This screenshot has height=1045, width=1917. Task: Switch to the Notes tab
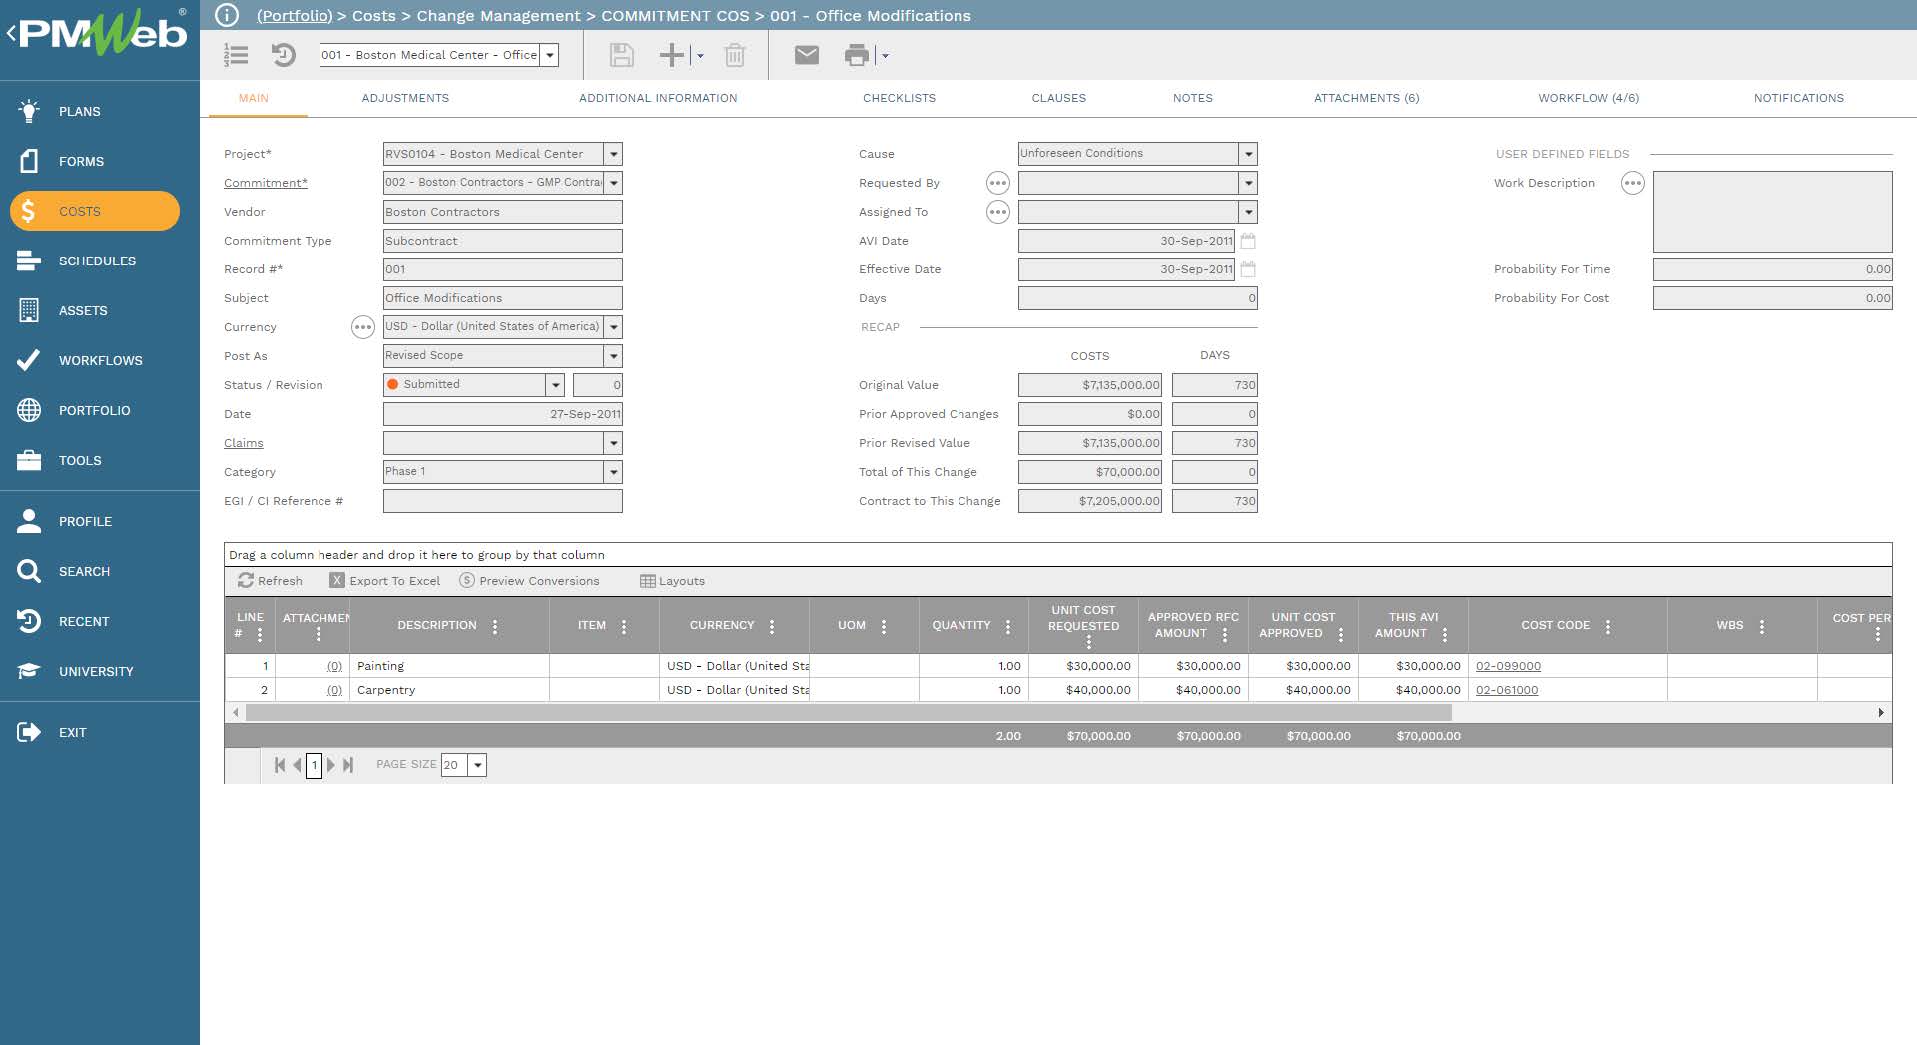1192,98
